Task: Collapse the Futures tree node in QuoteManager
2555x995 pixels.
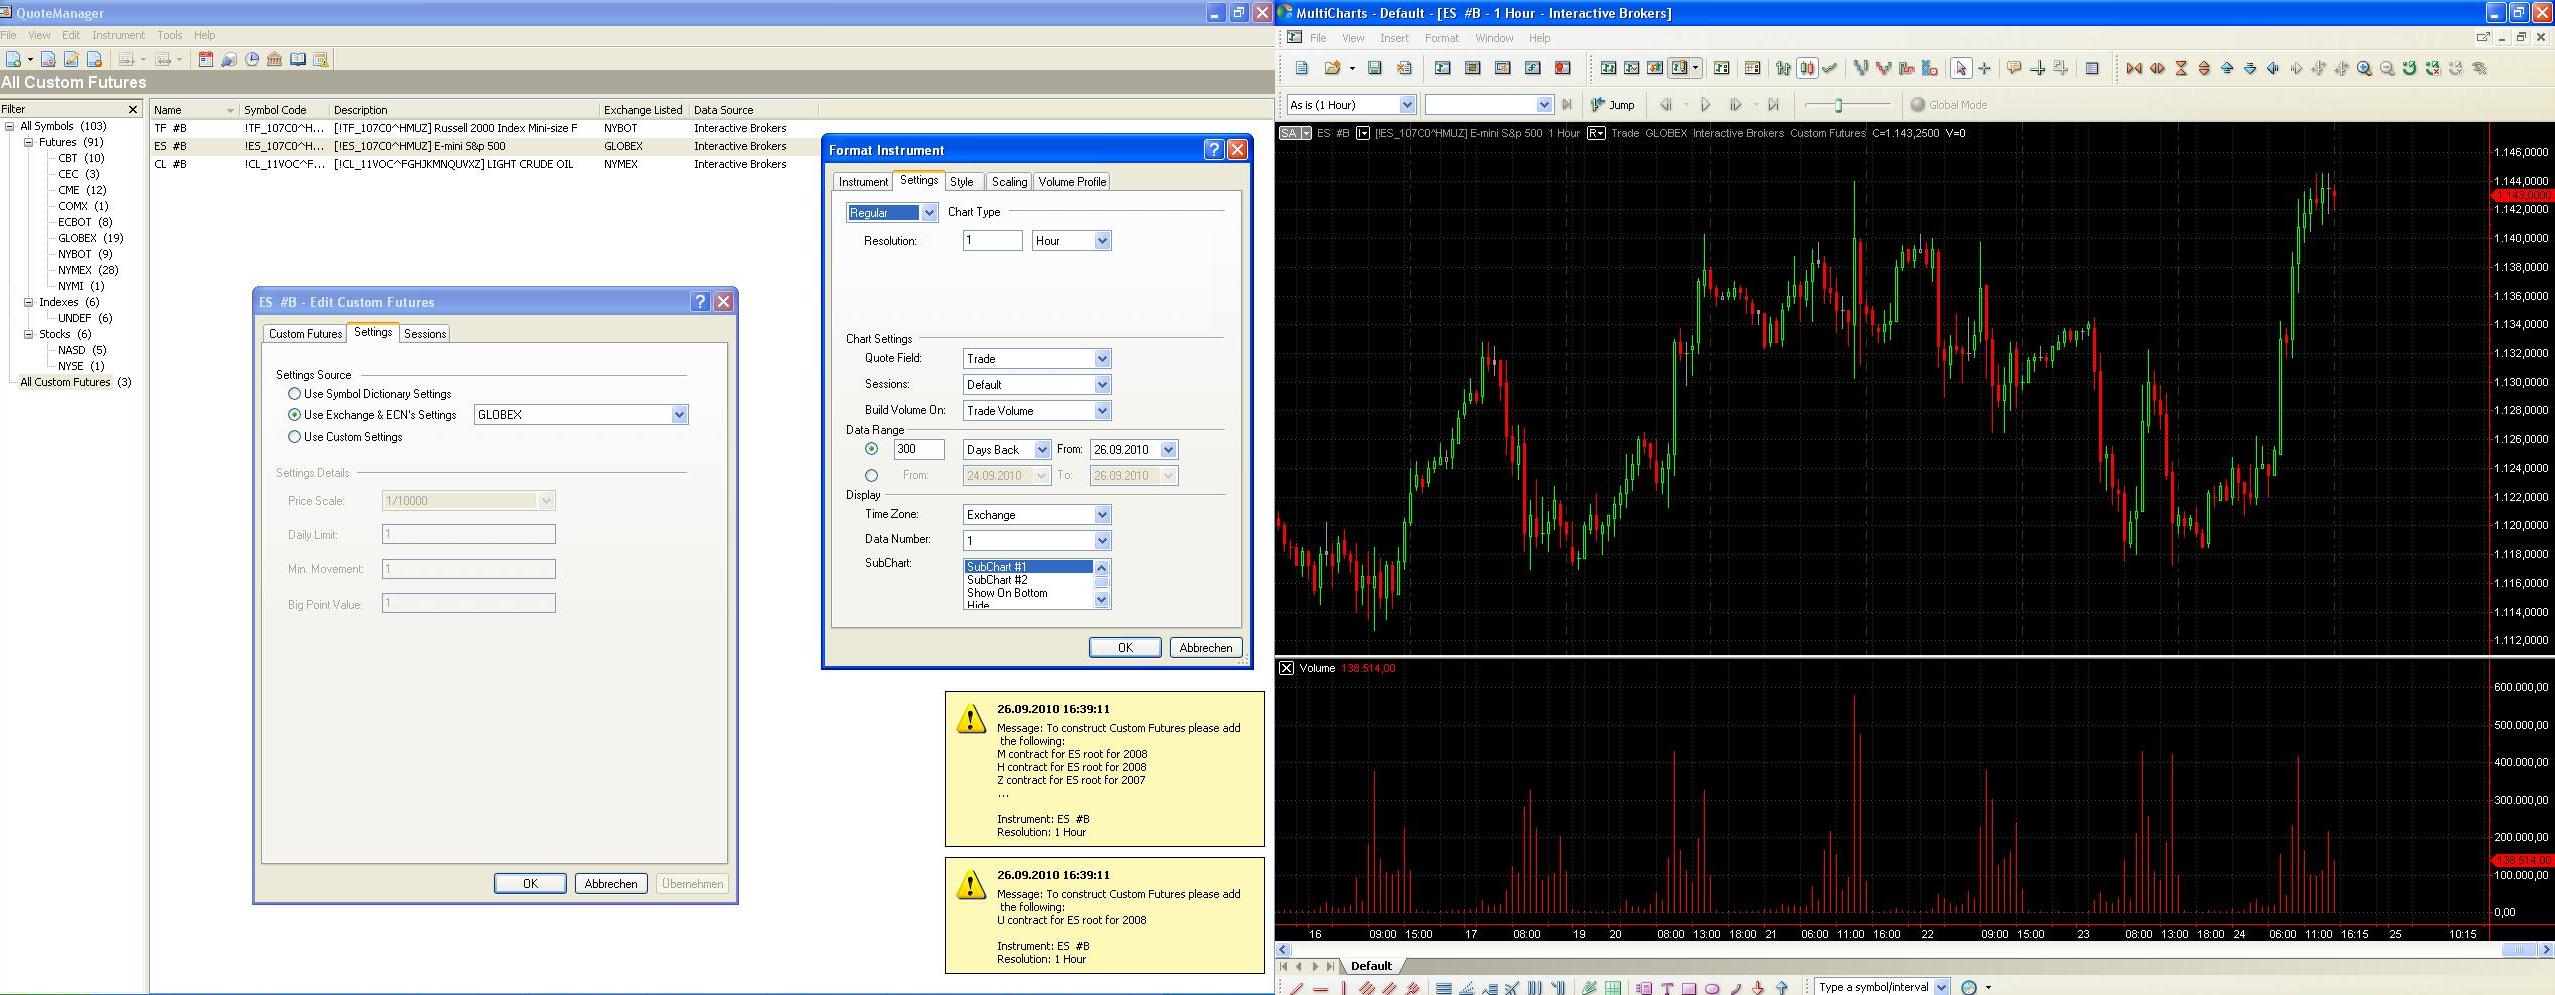Action: click(29, 142)
